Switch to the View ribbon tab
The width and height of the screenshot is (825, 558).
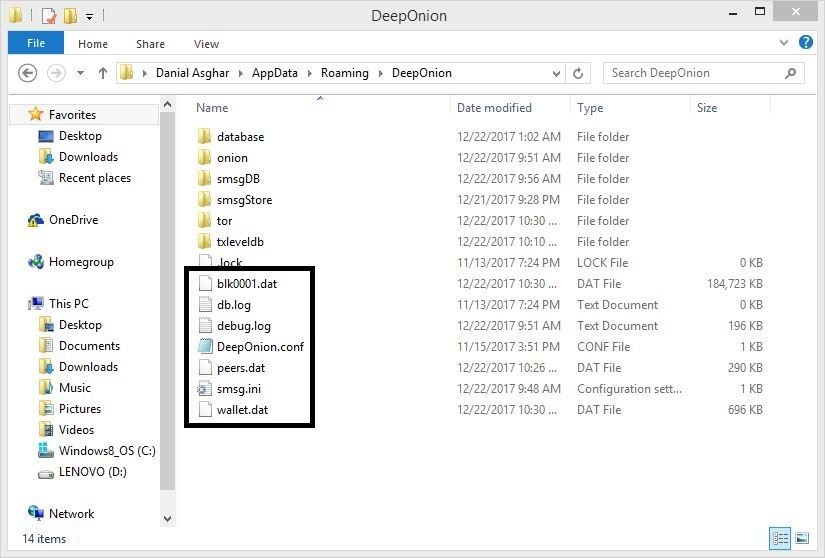[206, 44]
